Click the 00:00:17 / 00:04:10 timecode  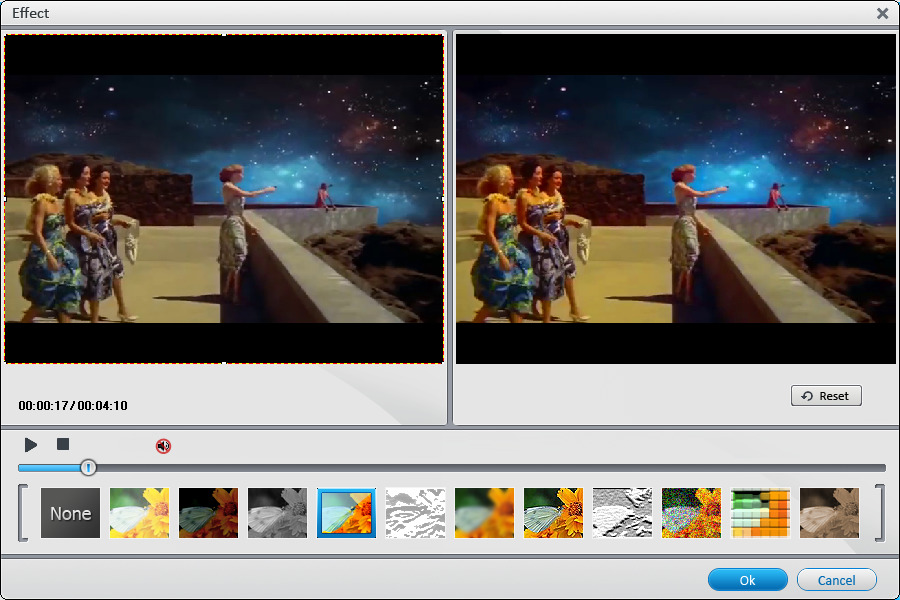(73, 406)
